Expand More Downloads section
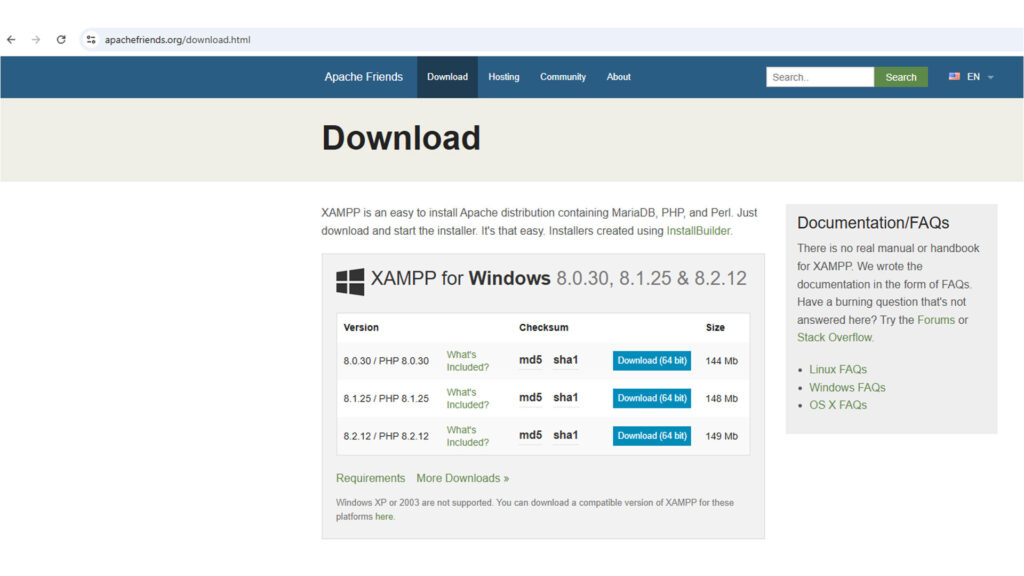Screen dimensions: 1024x576 click(462, 478)
